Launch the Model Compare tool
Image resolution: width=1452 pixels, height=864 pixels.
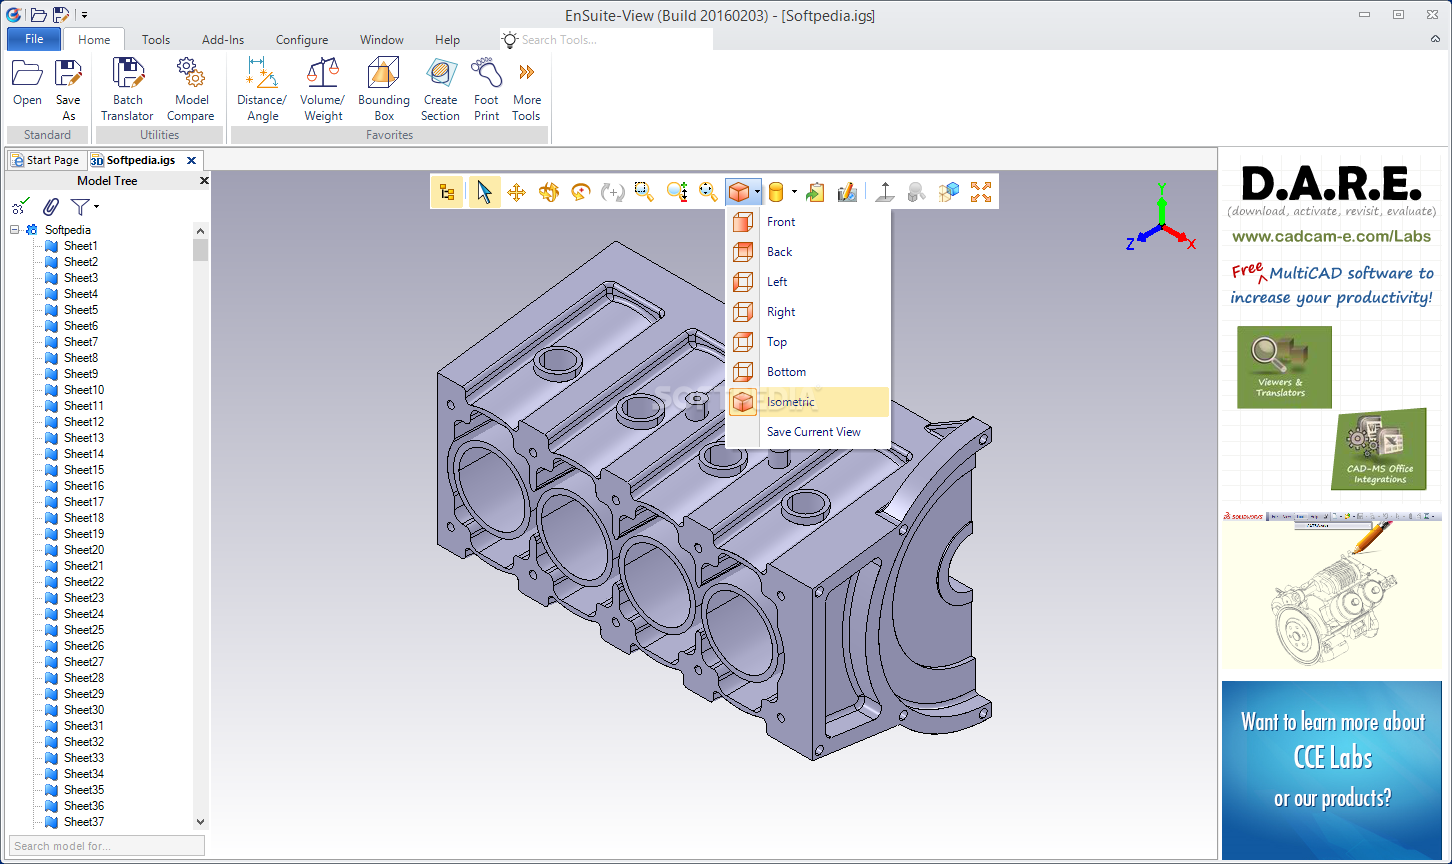[191, 89]
